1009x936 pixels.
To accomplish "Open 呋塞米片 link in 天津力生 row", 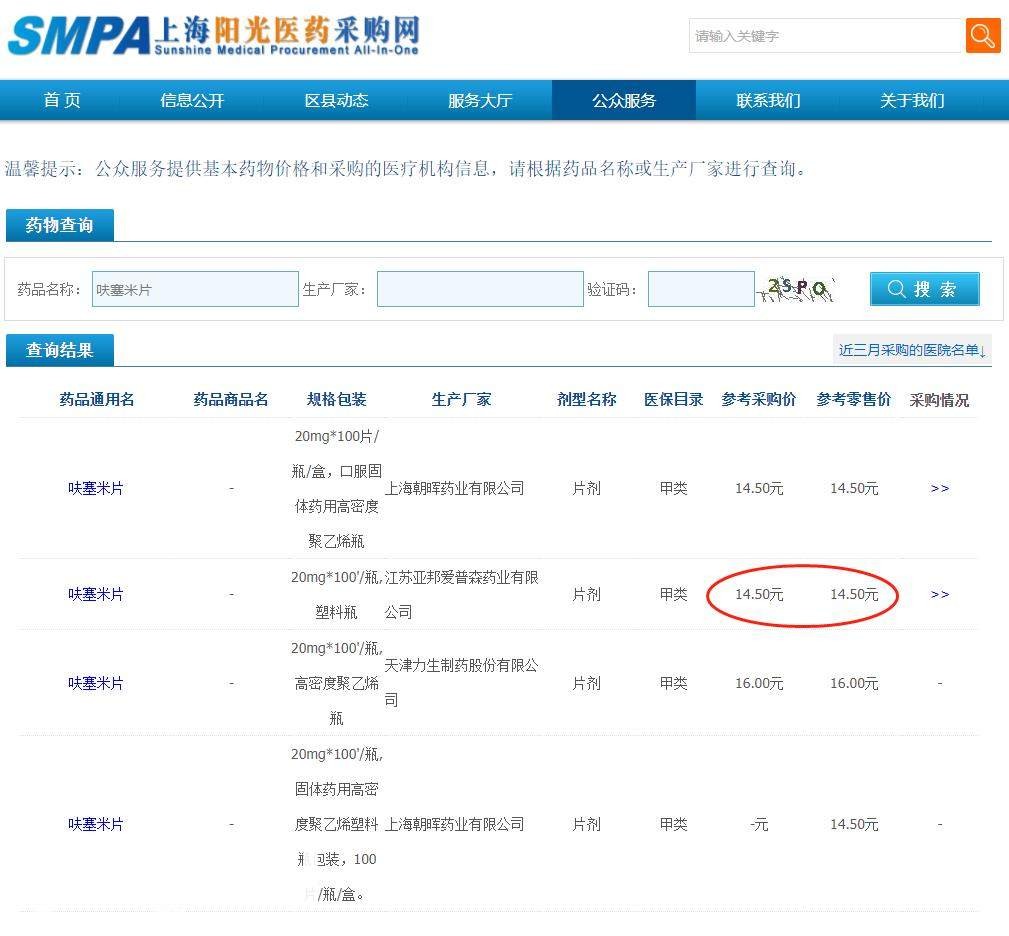I will pos(96,683).
